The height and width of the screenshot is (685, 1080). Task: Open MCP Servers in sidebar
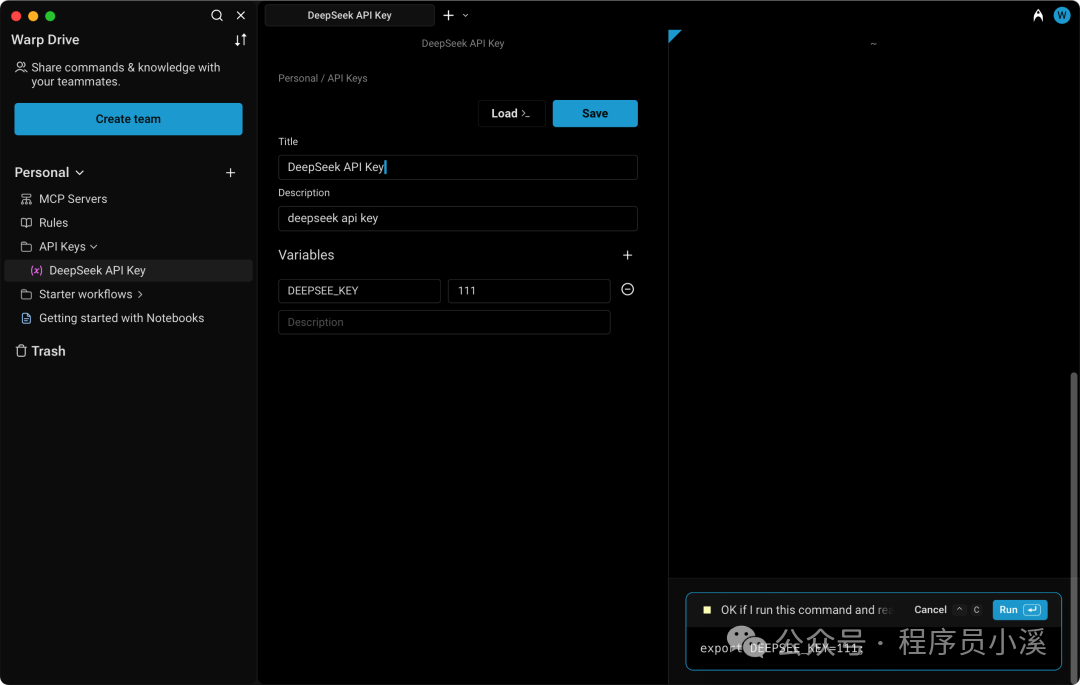pos(73,199)
